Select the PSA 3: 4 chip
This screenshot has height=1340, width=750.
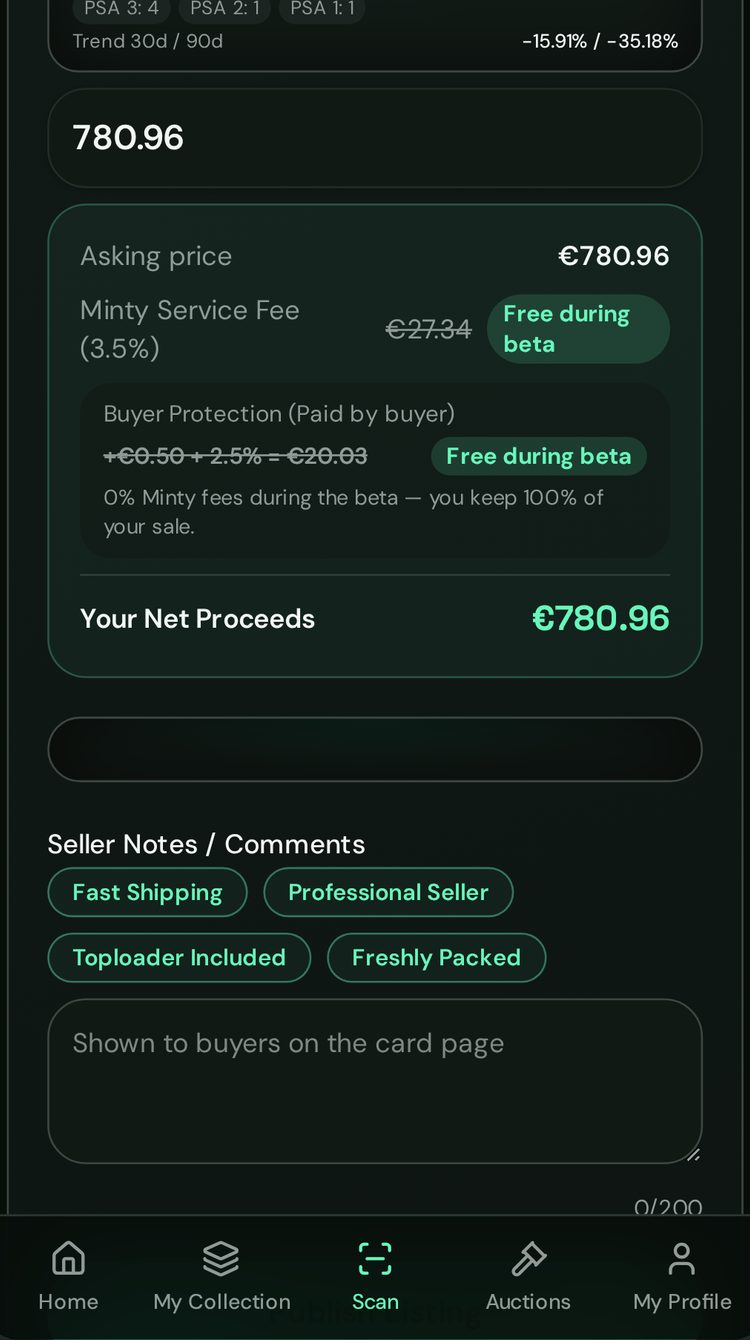(x=122, y=9)
